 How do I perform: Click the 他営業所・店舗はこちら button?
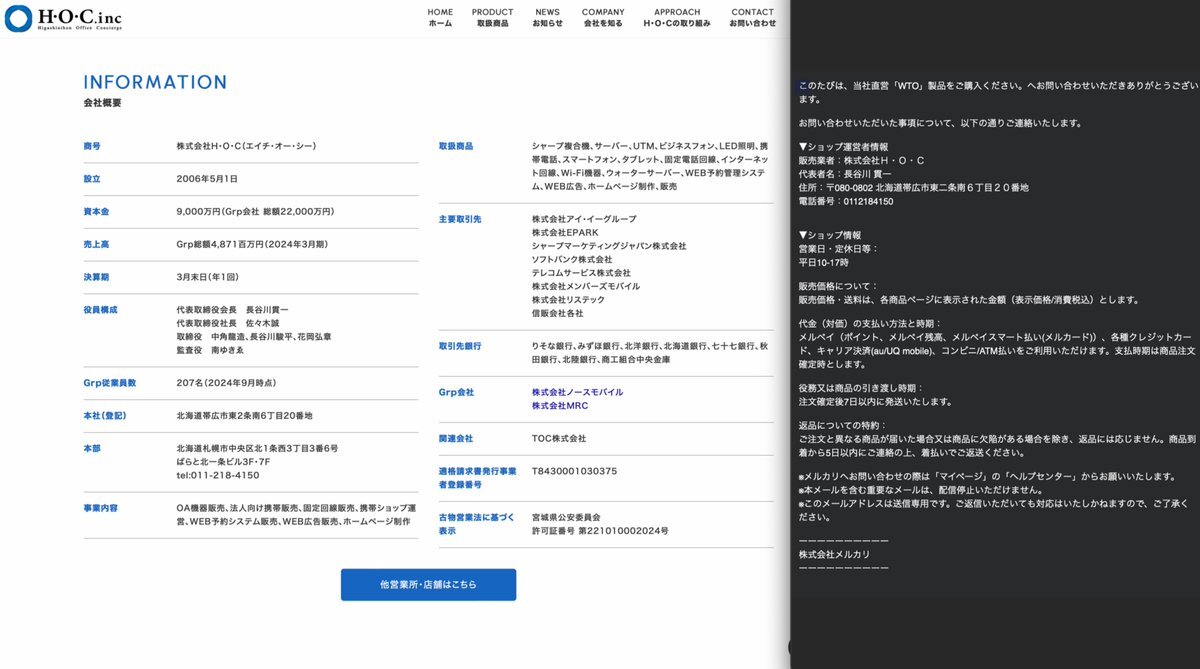428,584
